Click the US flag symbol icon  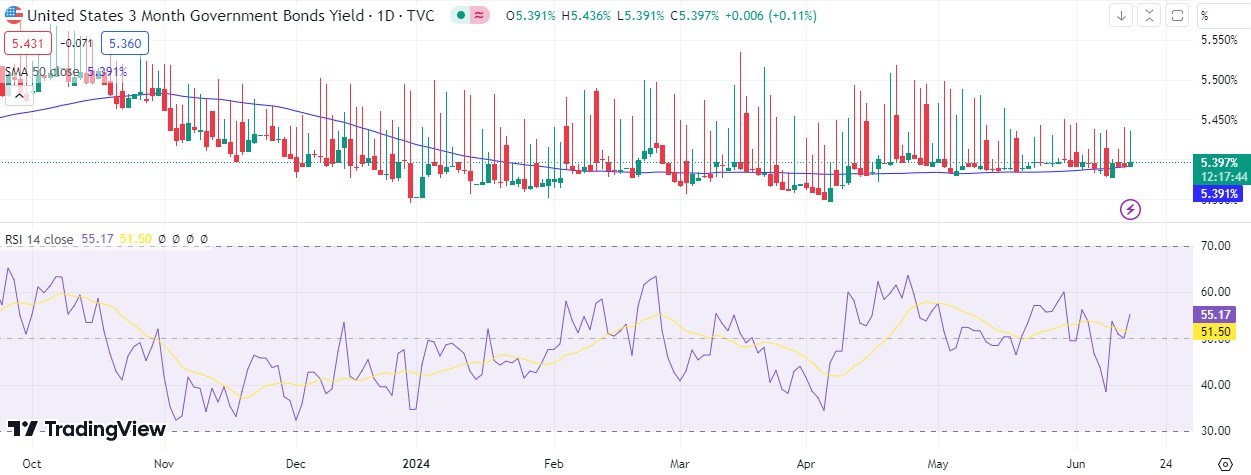(14, 16)
